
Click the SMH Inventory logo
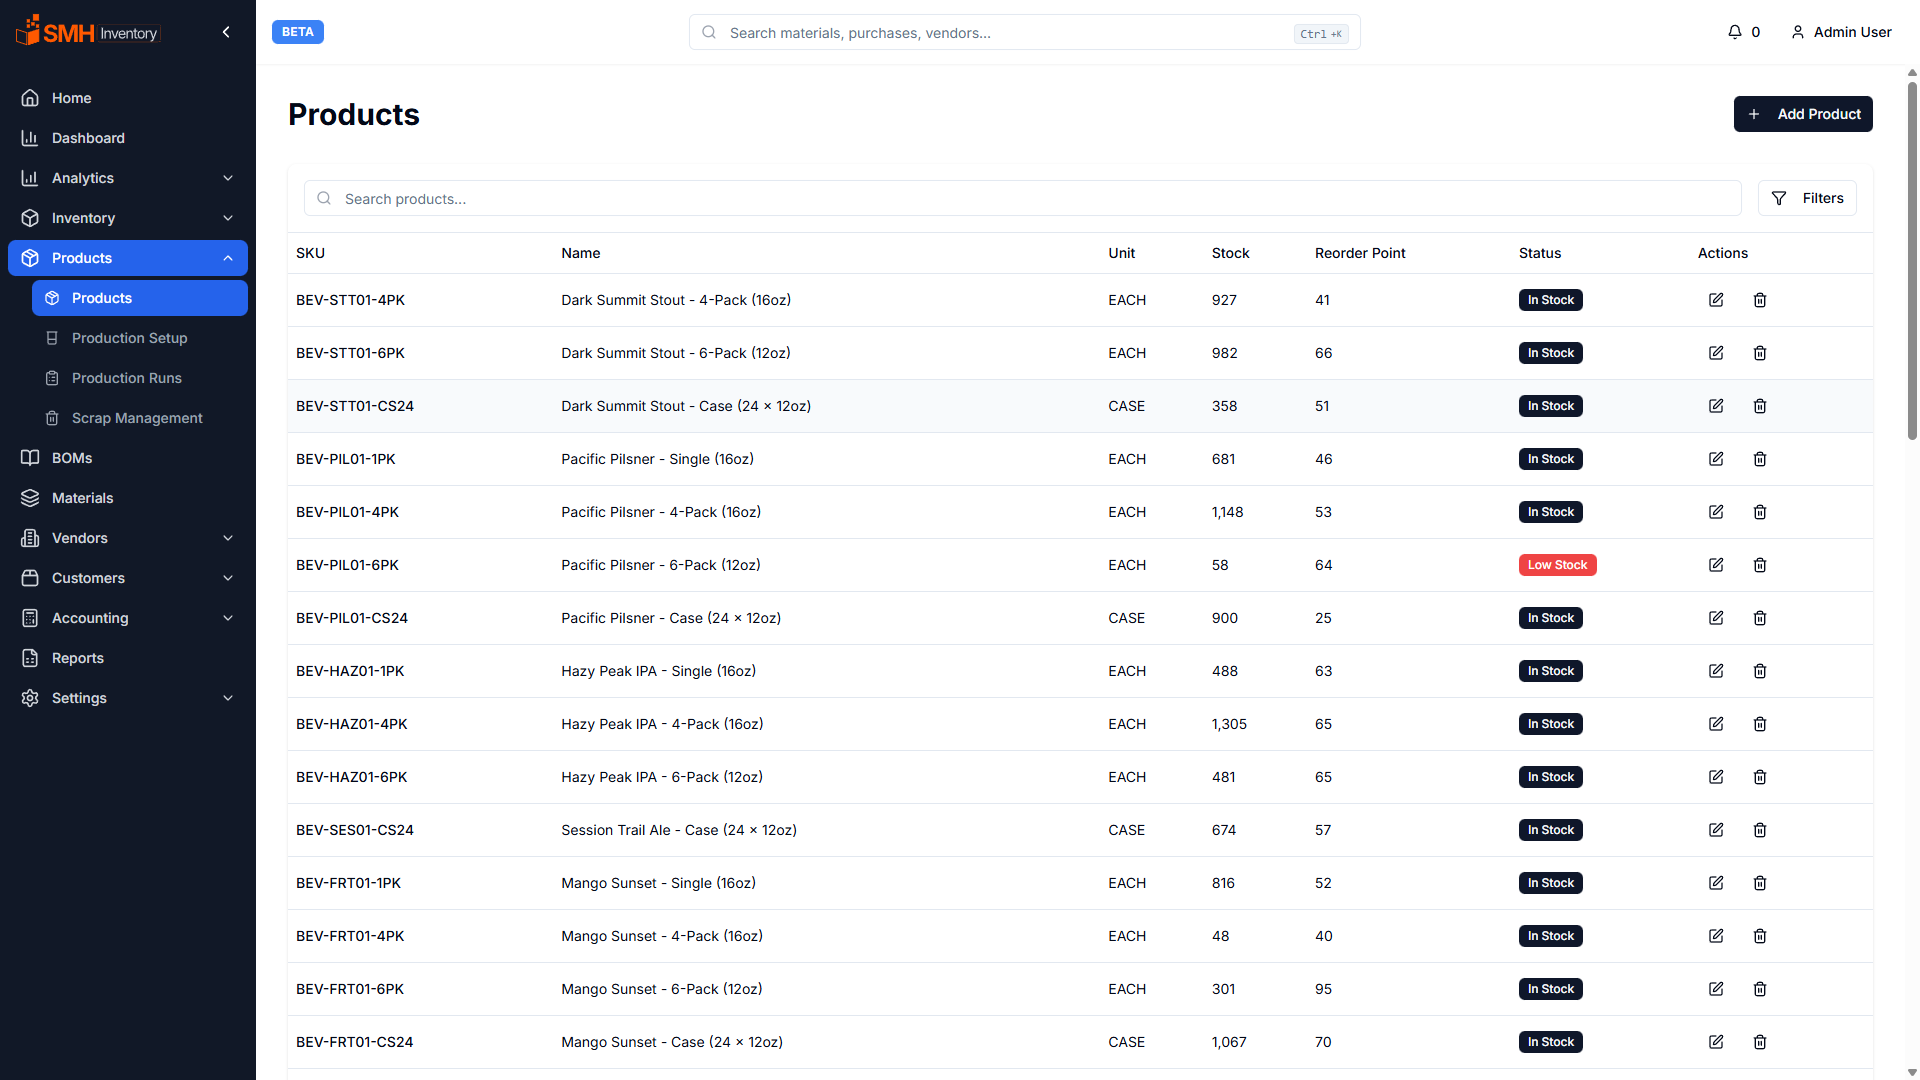(x=88, y=32)
